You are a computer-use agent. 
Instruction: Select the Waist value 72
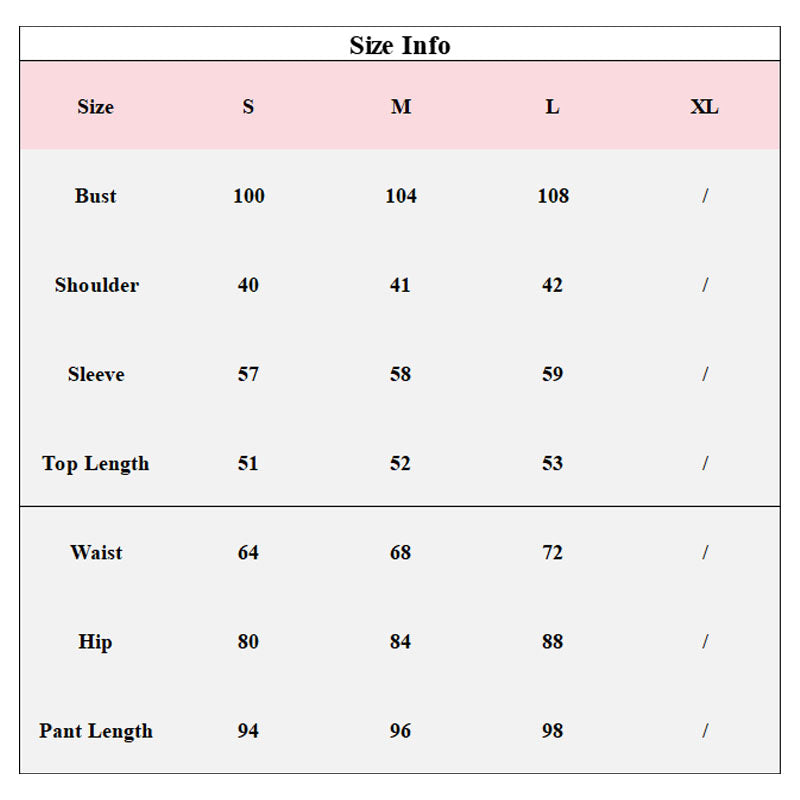point(552,552)
